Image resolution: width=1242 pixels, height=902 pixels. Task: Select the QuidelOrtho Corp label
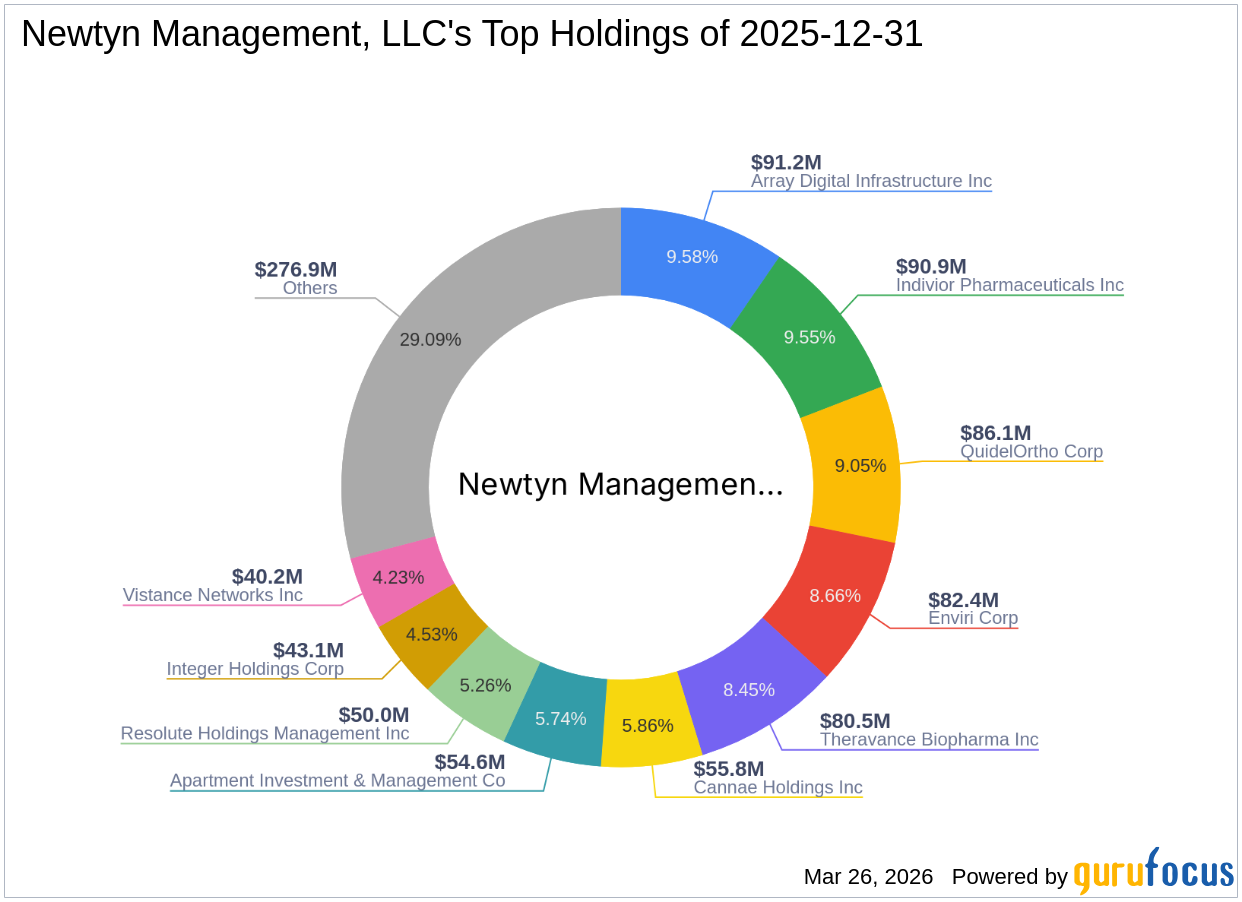1031,451
